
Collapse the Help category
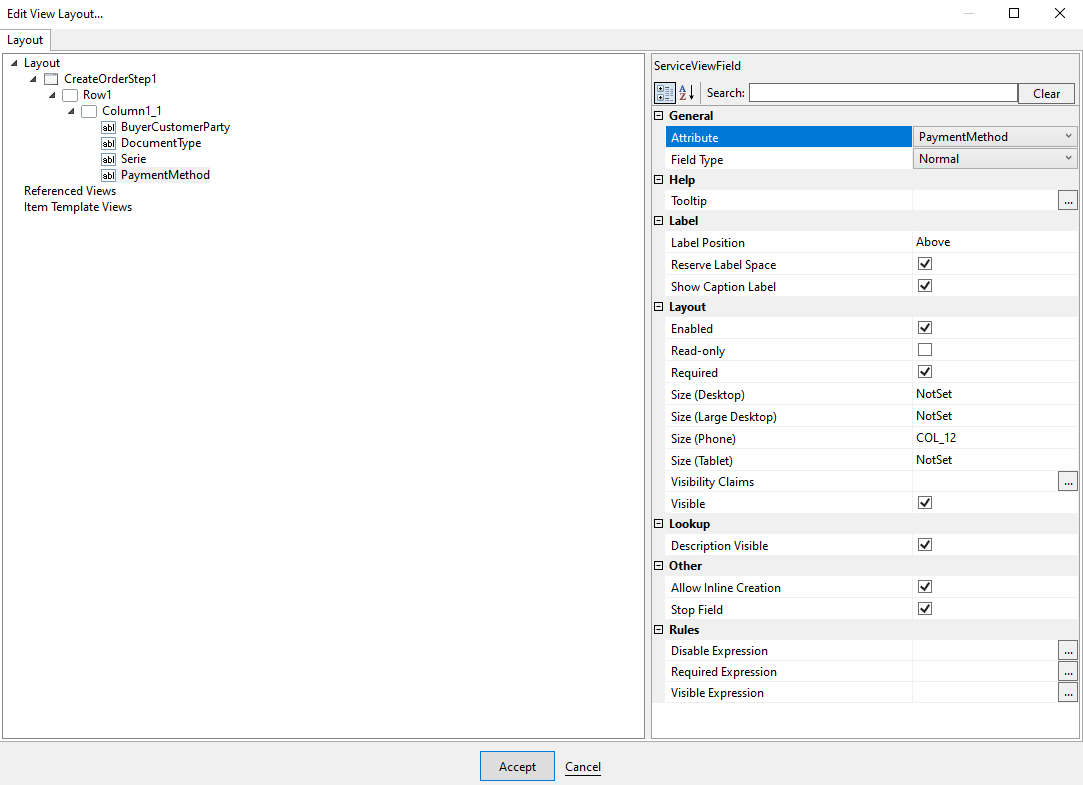coord(659,180)
